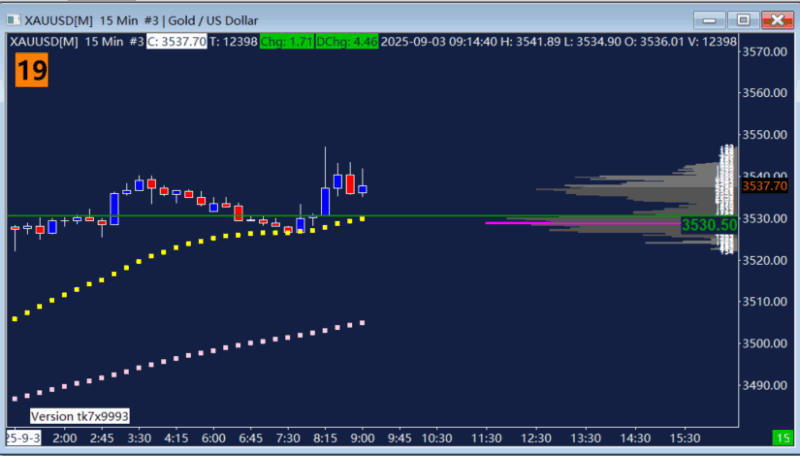Click the tall blue candle near 8:15
The width and height of the screenshot is (800, 456).
(x=325, y=200)
